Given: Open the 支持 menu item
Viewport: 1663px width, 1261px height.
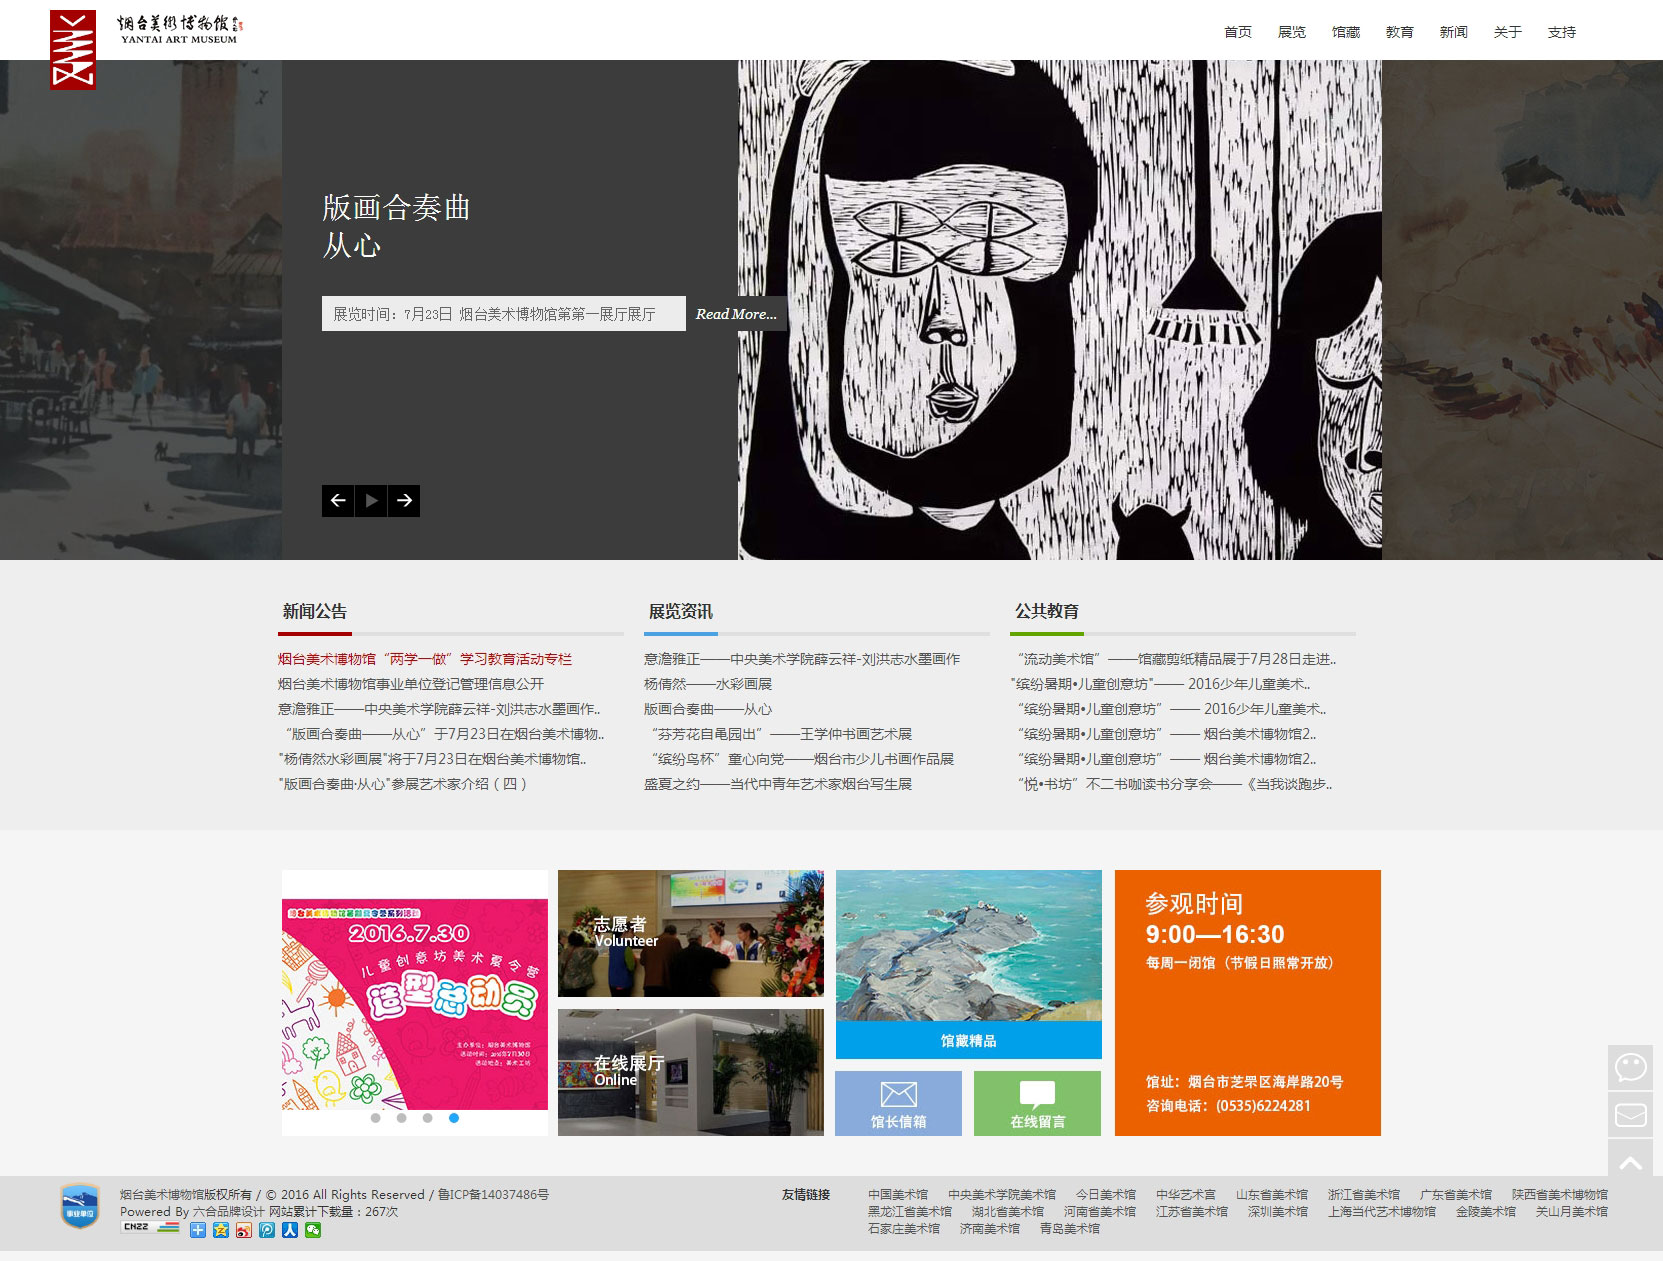Looking at the screenshot, I should [1562, 32].
